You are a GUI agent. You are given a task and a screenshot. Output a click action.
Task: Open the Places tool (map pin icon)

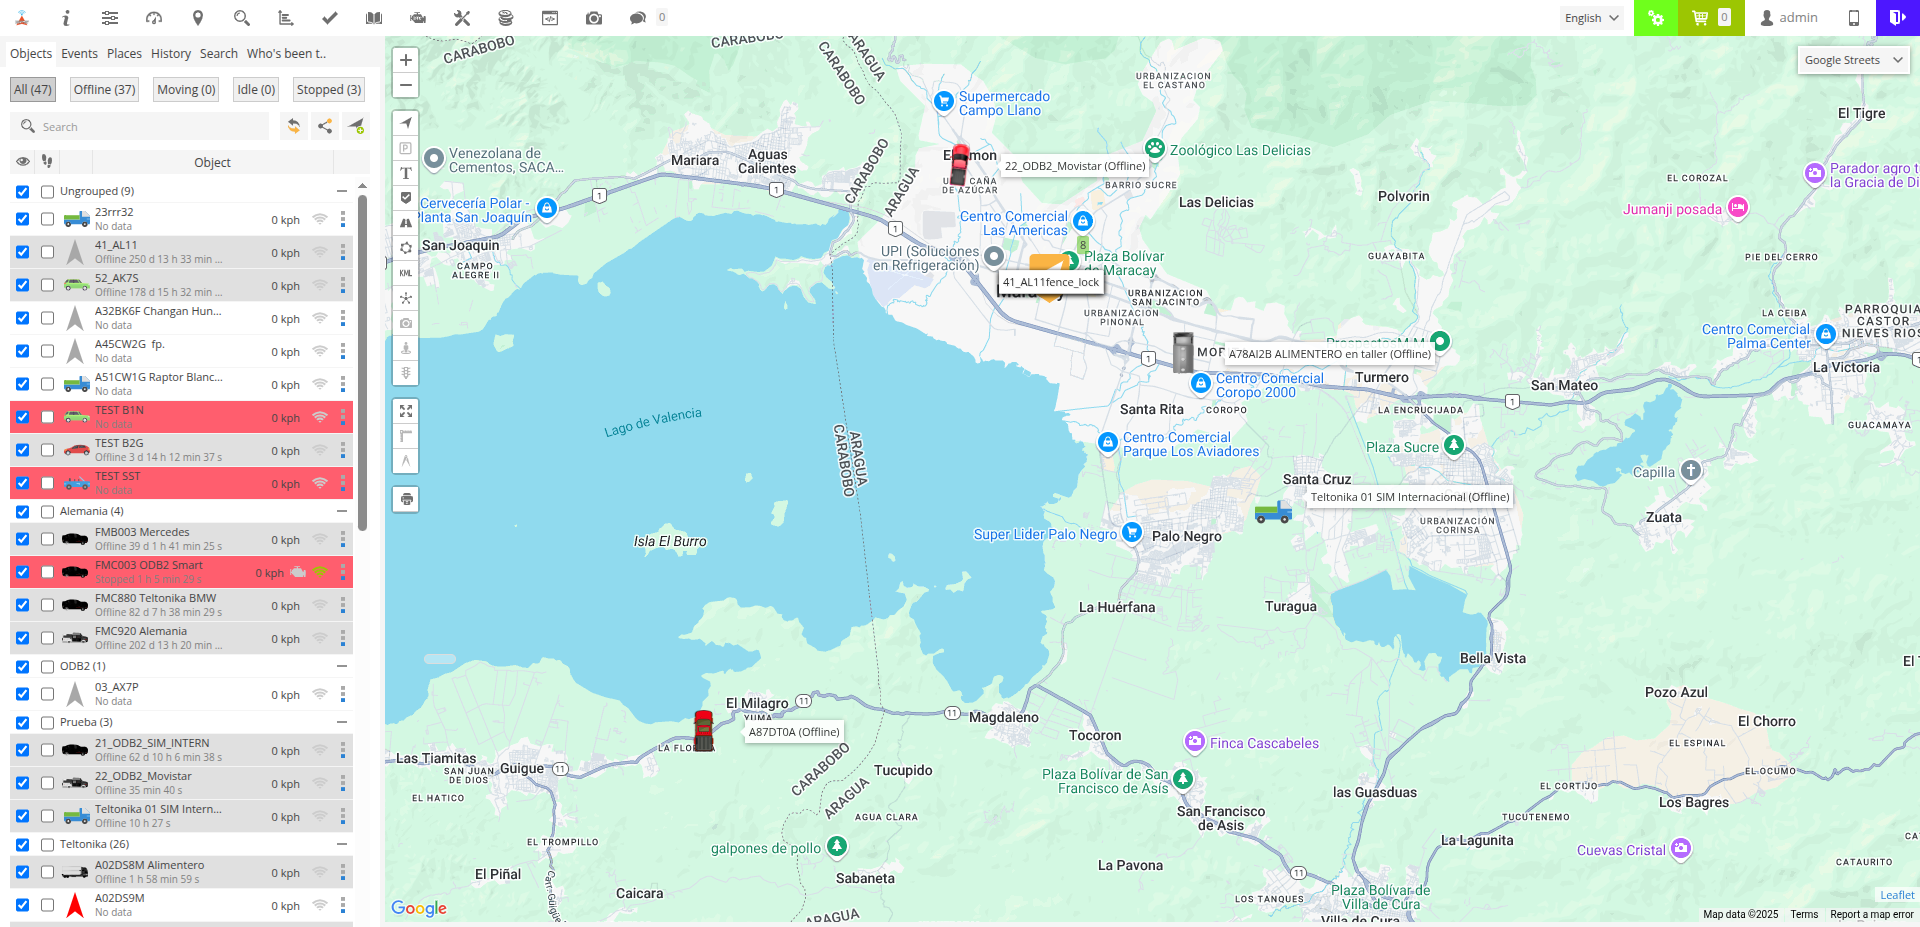point(198,18)
